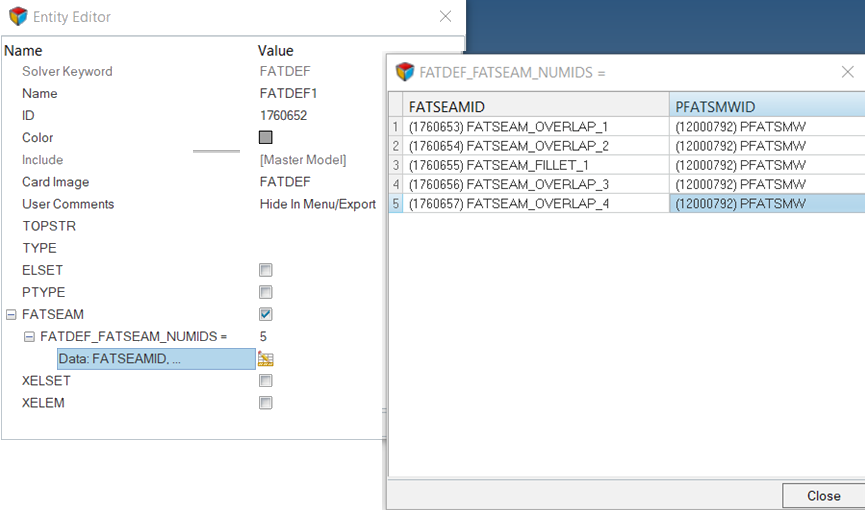865x510 pixels.
Task: Select the Data: FATSEAMID row
Action: point(155,359)
